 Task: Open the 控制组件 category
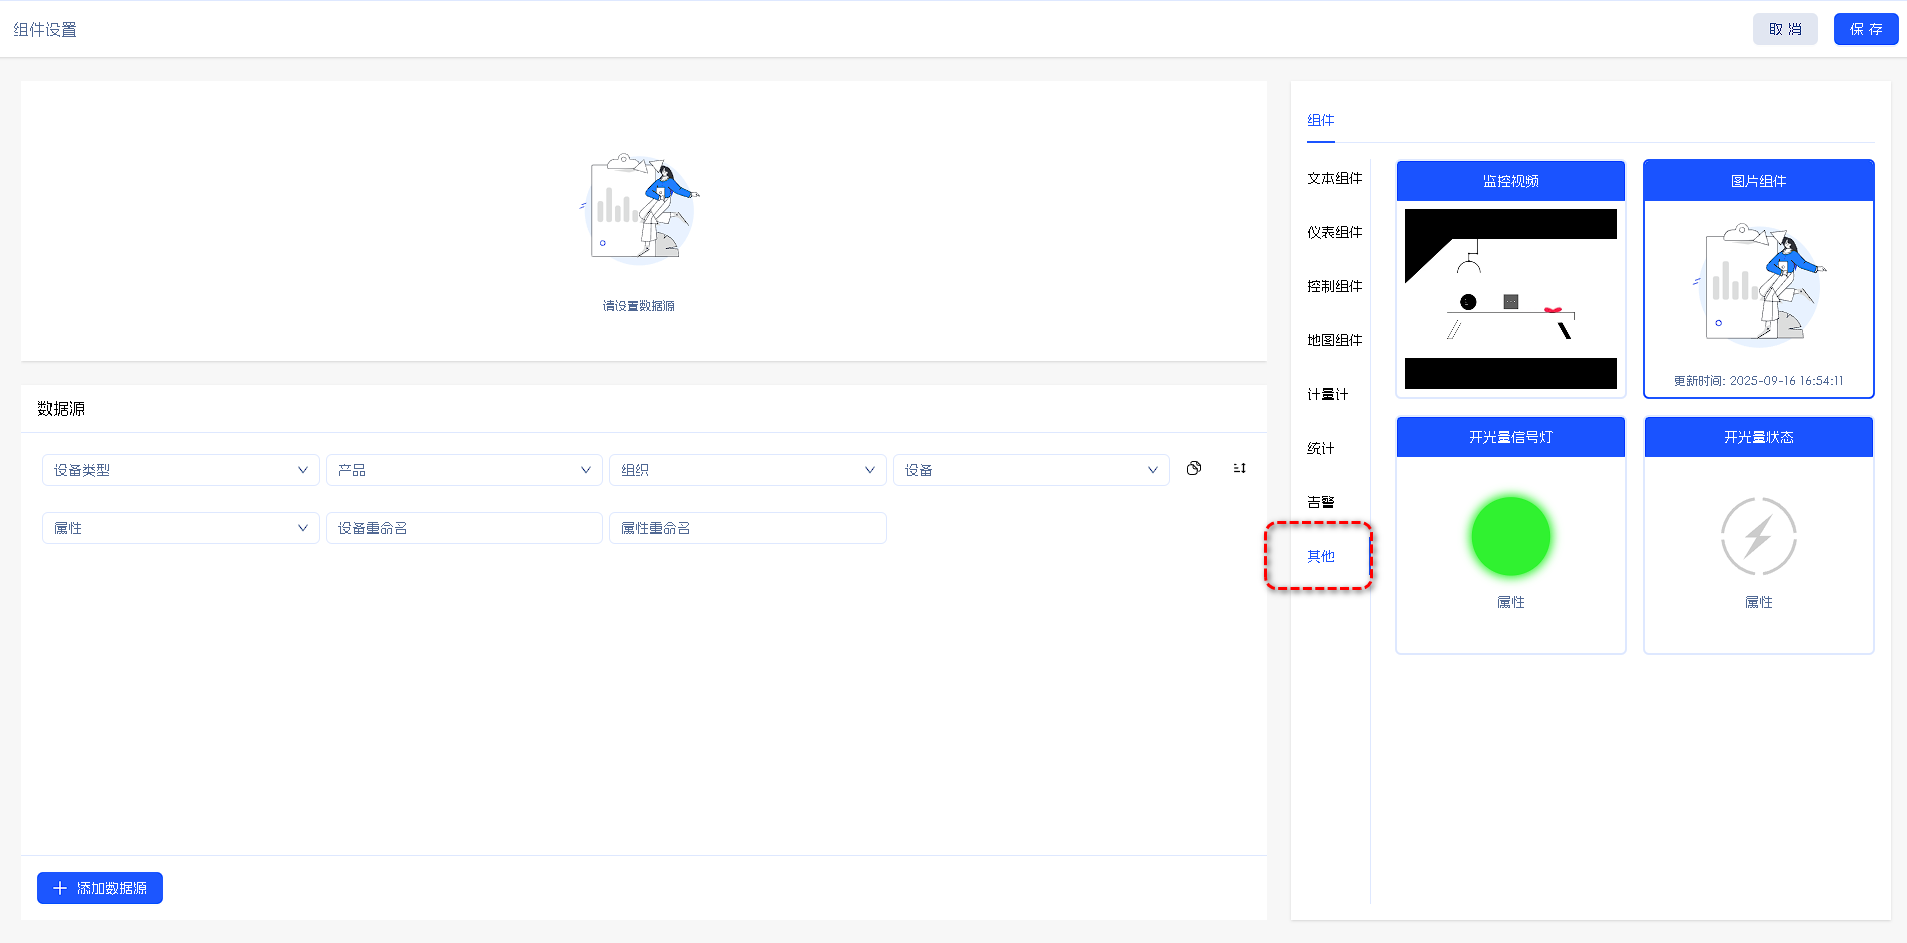[1334, 287]
